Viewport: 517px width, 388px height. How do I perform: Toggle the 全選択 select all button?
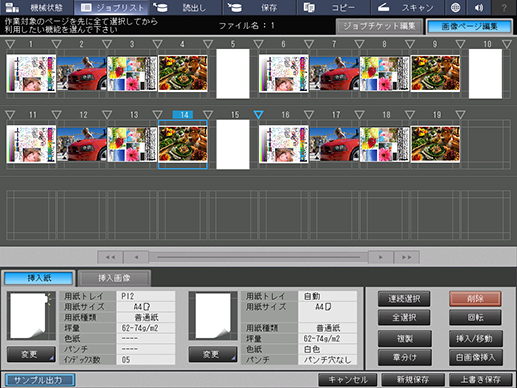coord(404,317)
